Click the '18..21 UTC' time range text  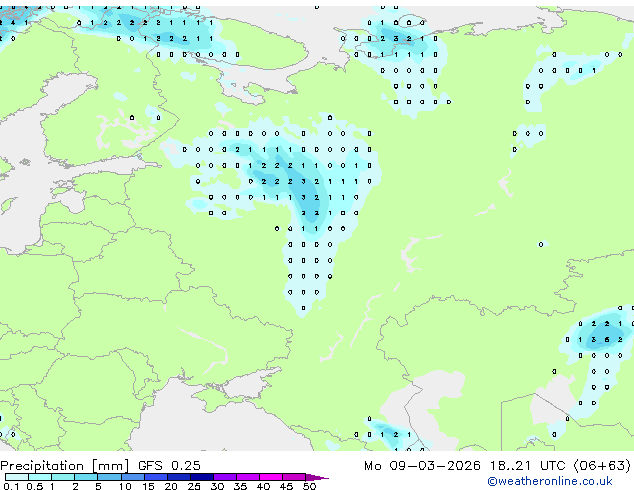(x=527, y=466)
